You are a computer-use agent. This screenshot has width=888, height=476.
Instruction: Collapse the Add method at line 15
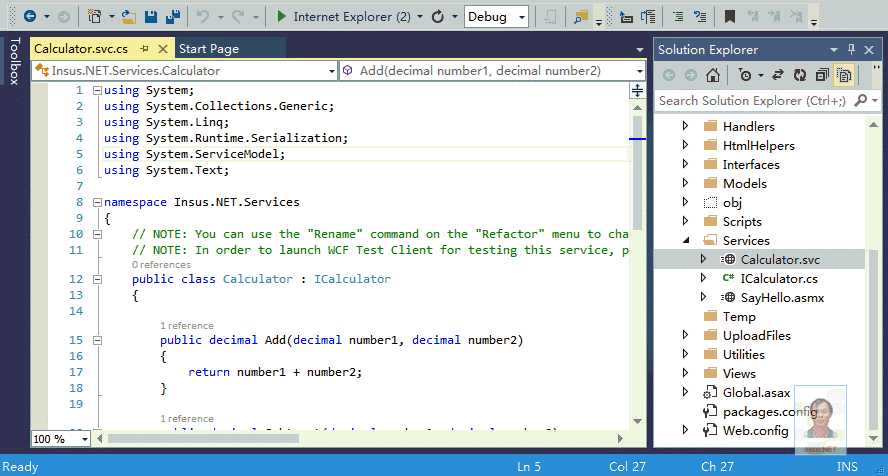[97, 340]
